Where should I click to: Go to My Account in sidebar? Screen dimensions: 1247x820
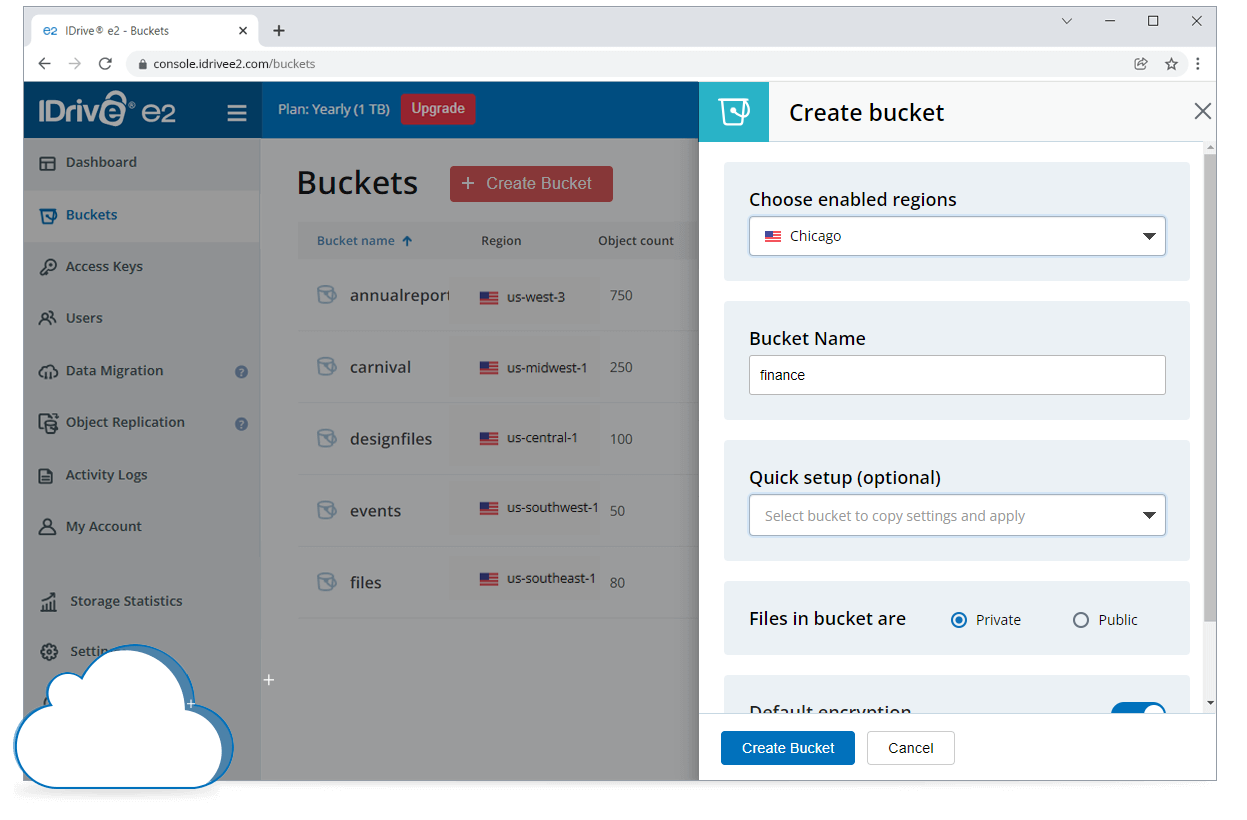pyautogui.click(x=103, y=527)
